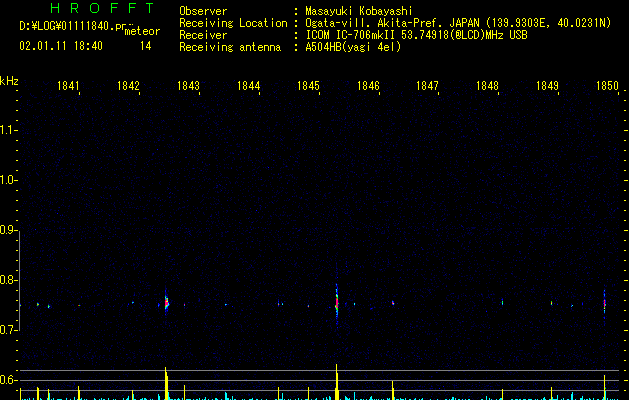This screenshot has height=400, width=629.
Task: Click the tall yellow power spike before 1843
Action: [x=166, y=383]
